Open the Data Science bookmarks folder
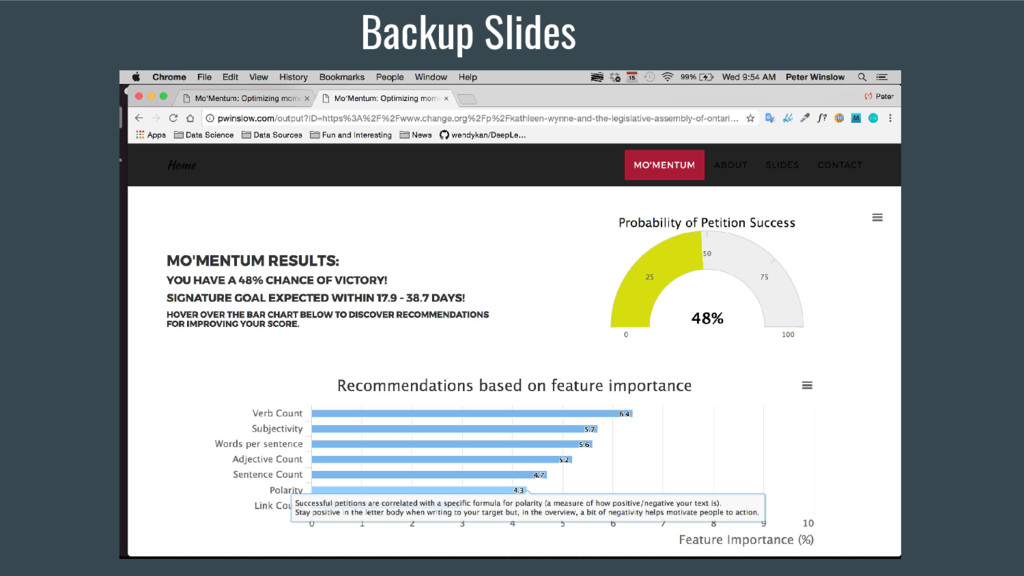1024x576 pixels. 203,135
